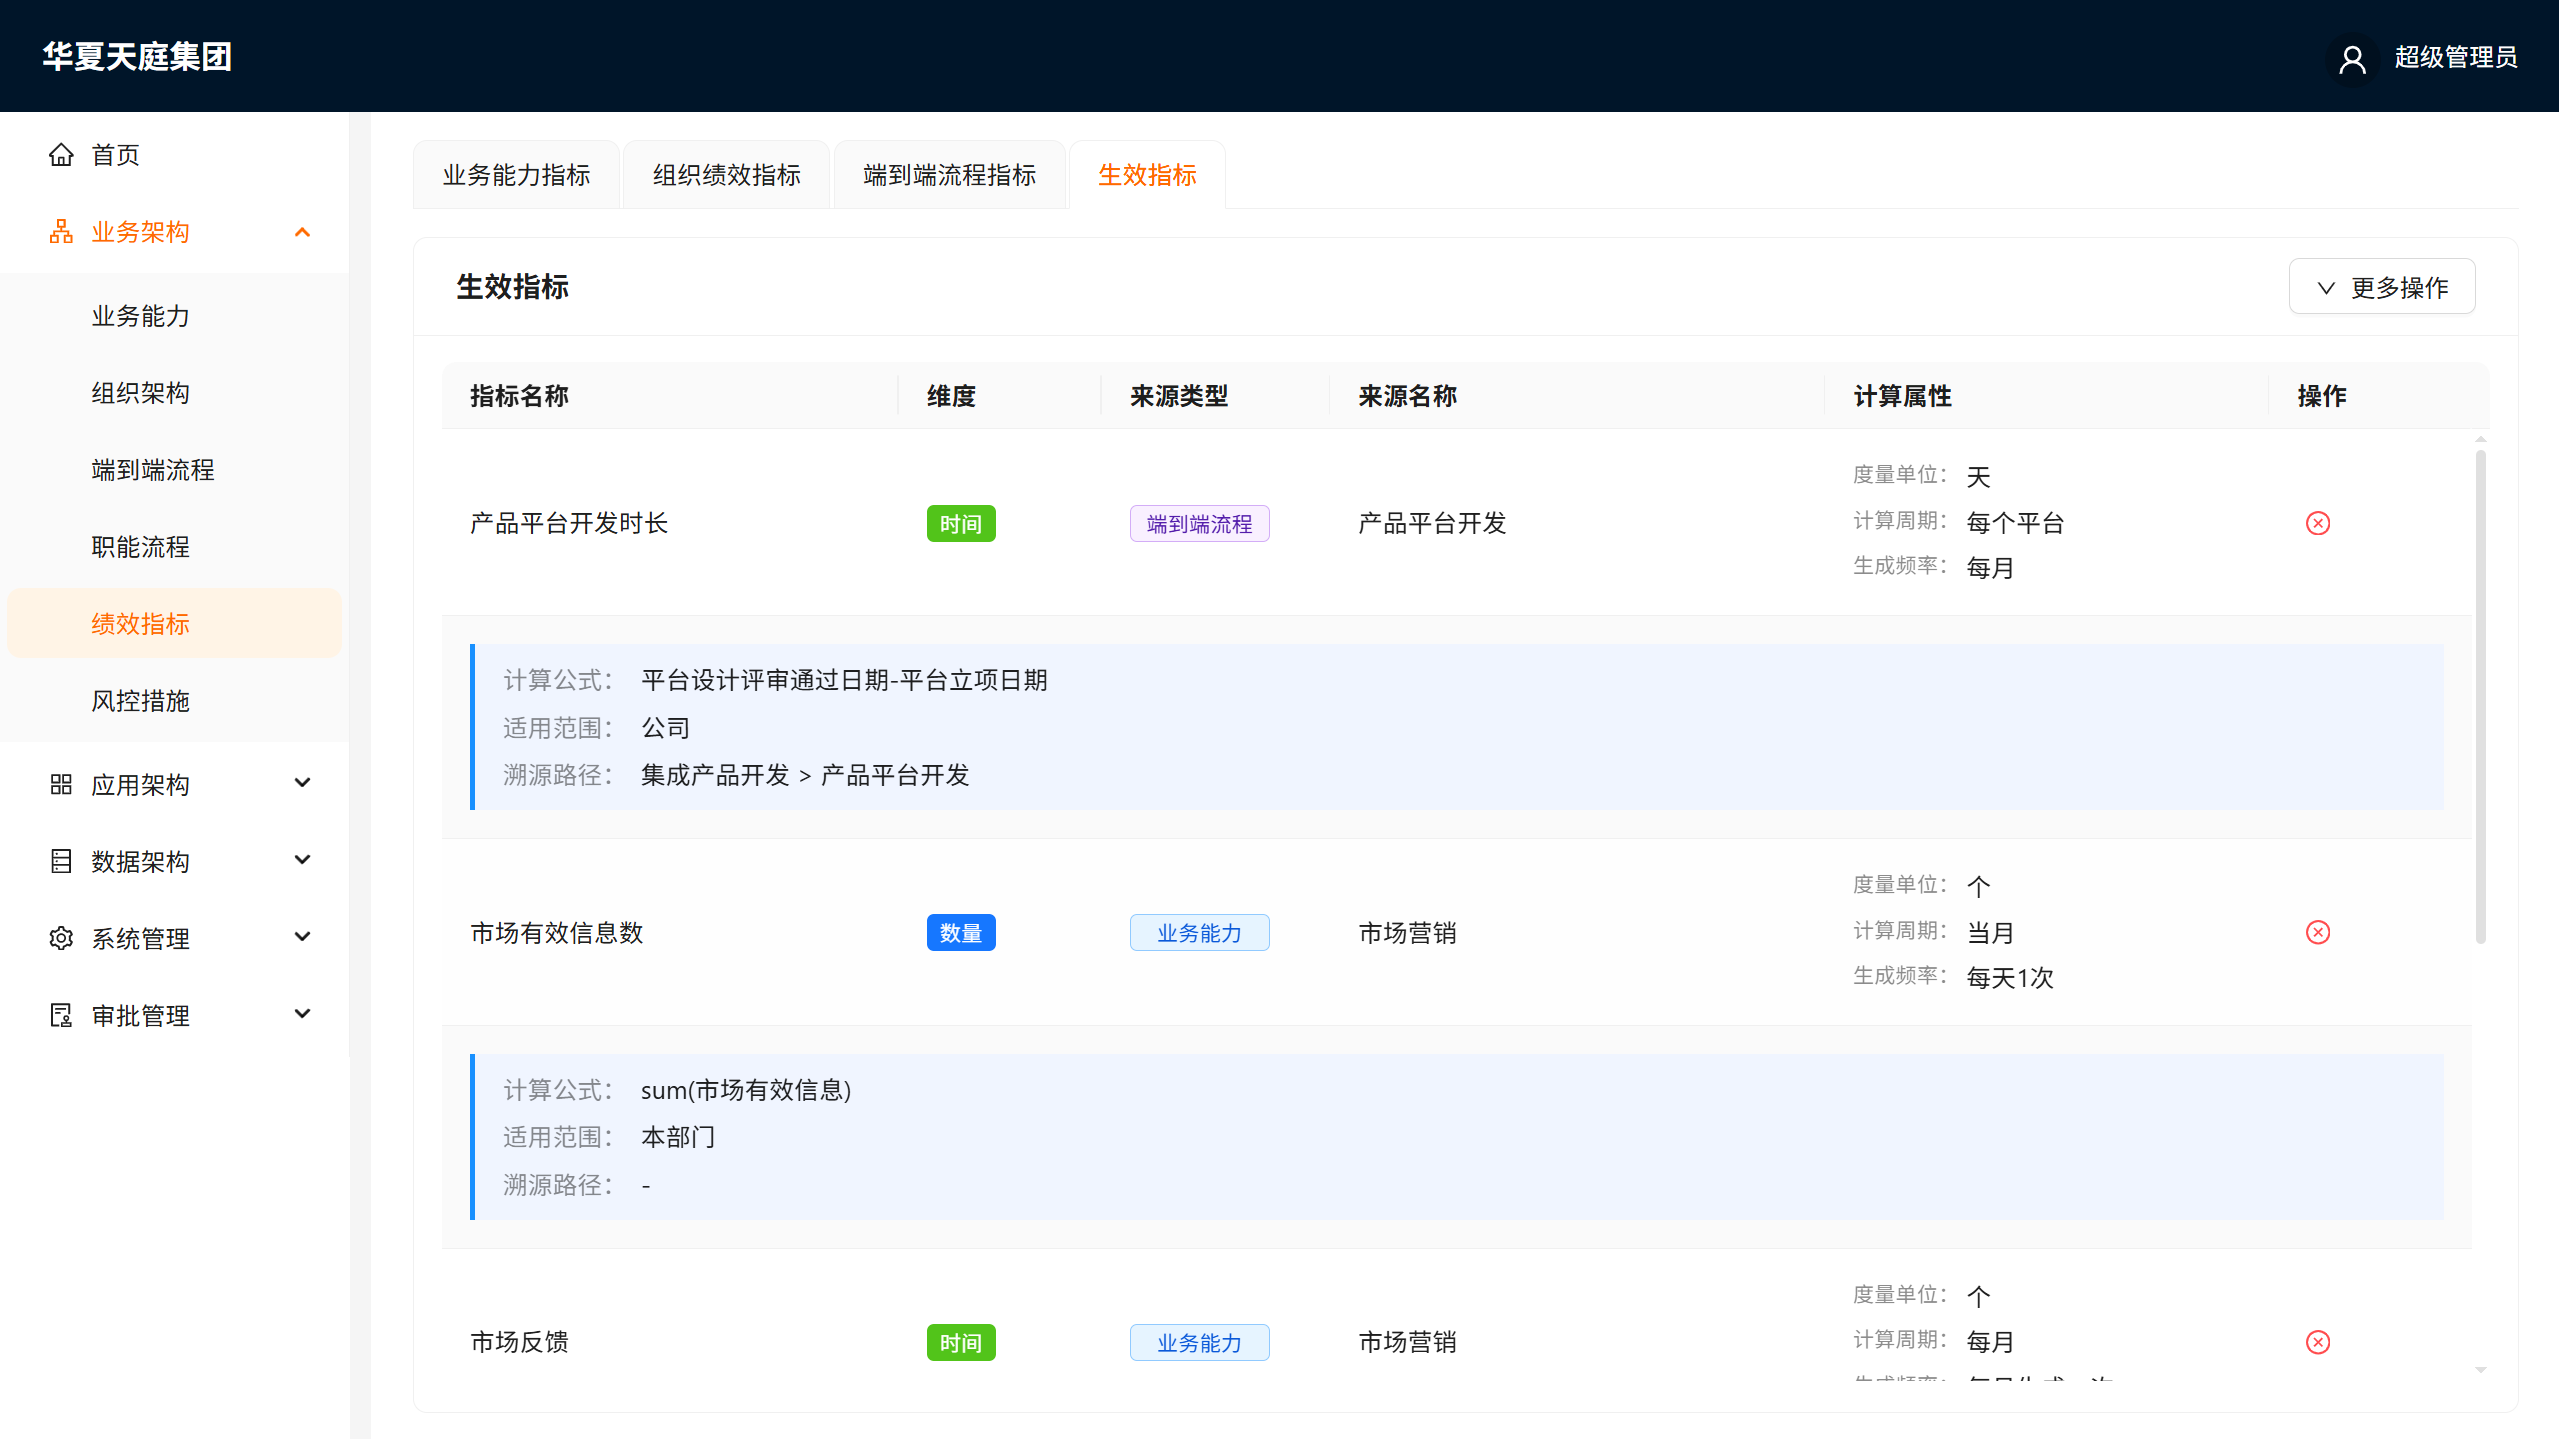This screenshot has width=2559, height=1439.
Task: Delete the 产品平台开发时长 indicator row
Action: (x=2318, y=523)
